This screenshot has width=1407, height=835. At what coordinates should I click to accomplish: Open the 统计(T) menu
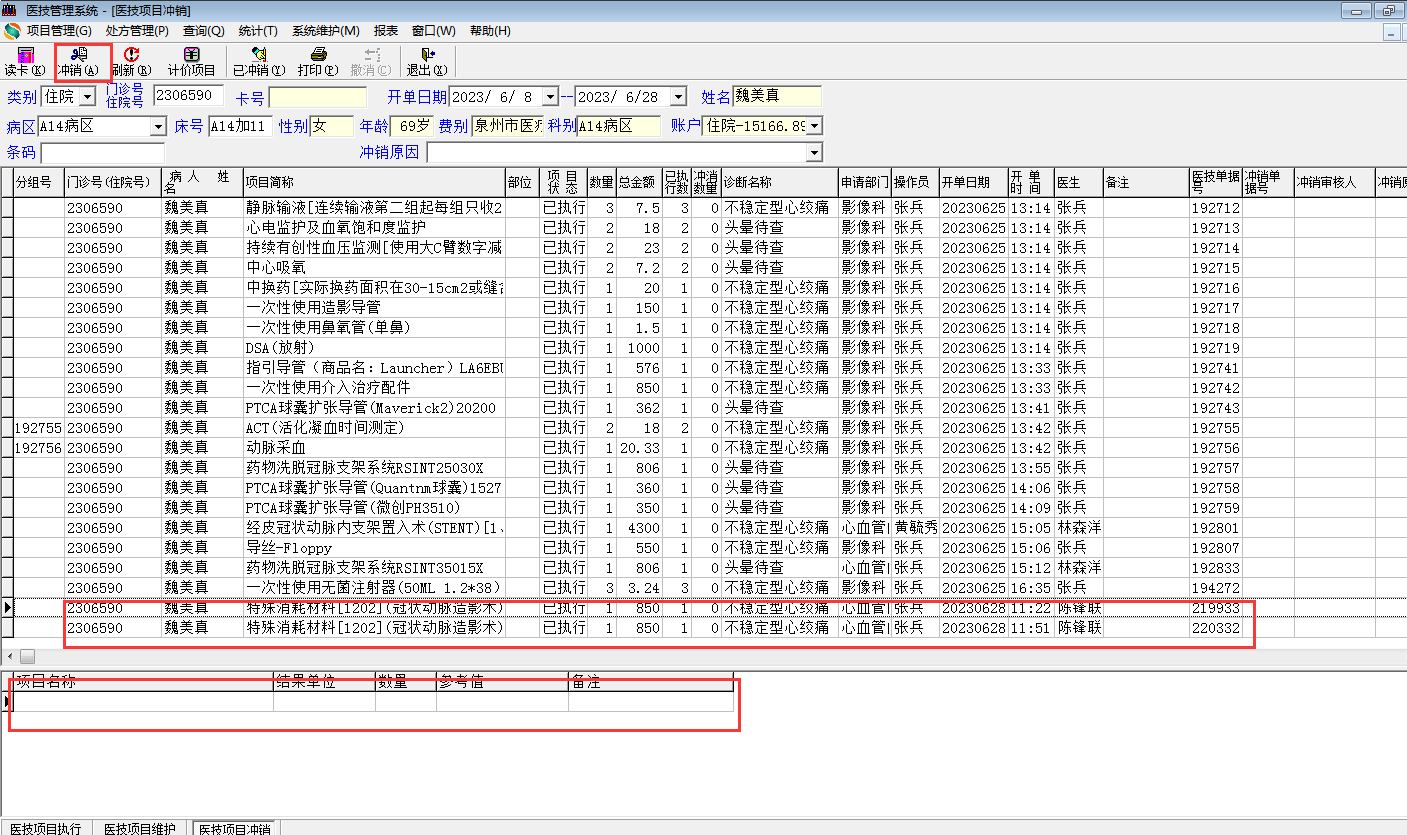click(x=258, y=31)
